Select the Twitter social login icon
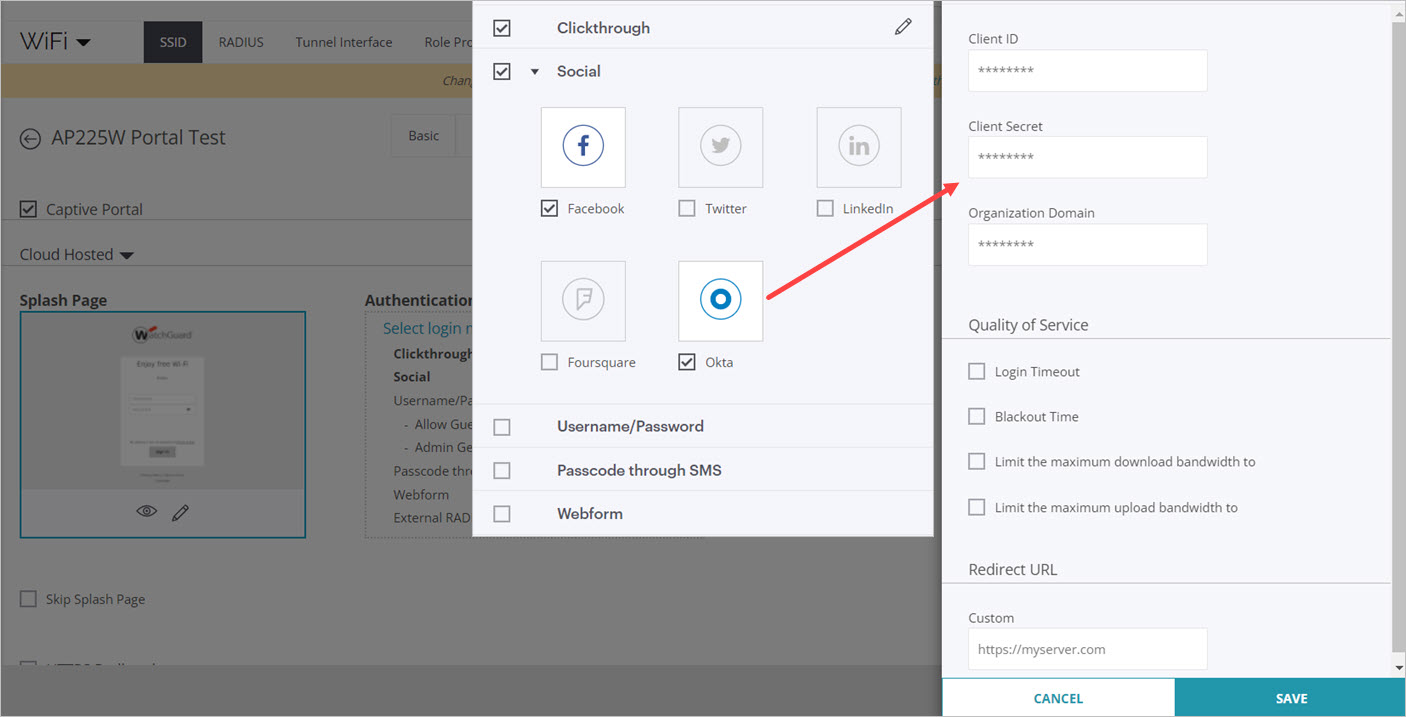1406x717 pixels. [x=720, y=147]
